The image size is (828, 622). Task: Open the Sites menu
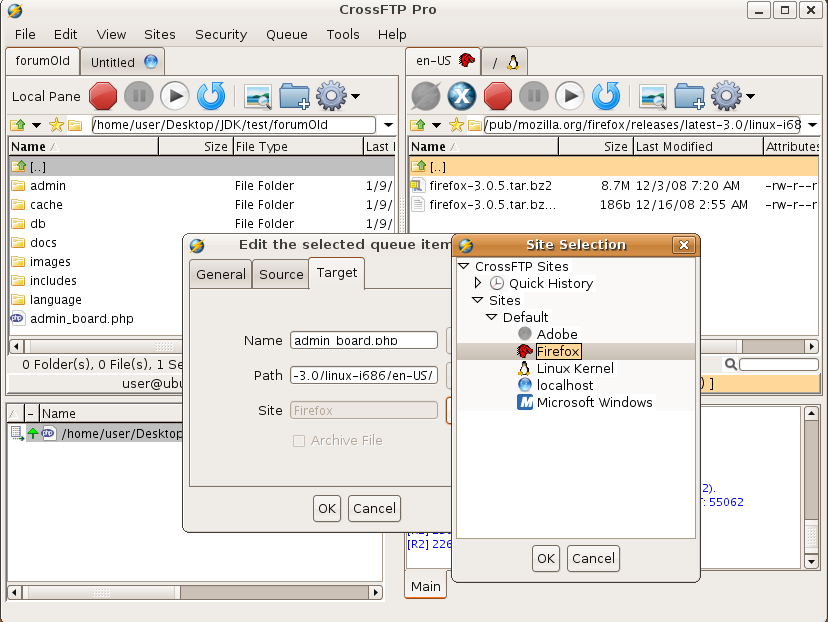159,34
